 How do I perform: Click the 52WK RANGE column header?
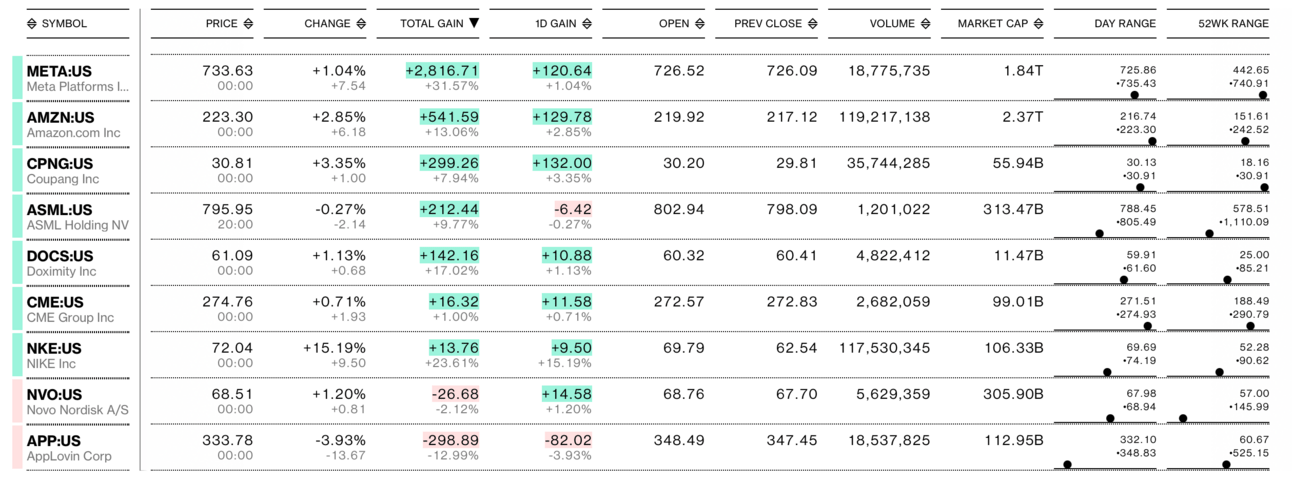tap(1234, 23)
